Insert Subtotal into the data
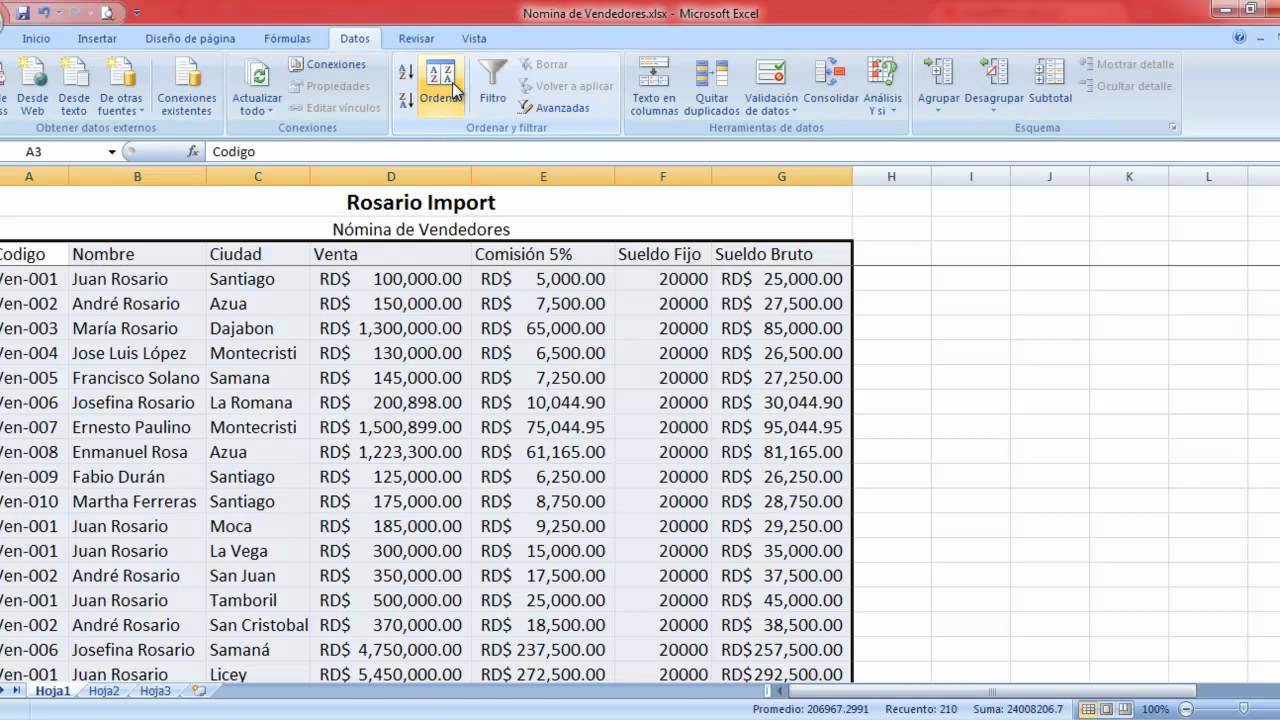 coord(1050,82)
